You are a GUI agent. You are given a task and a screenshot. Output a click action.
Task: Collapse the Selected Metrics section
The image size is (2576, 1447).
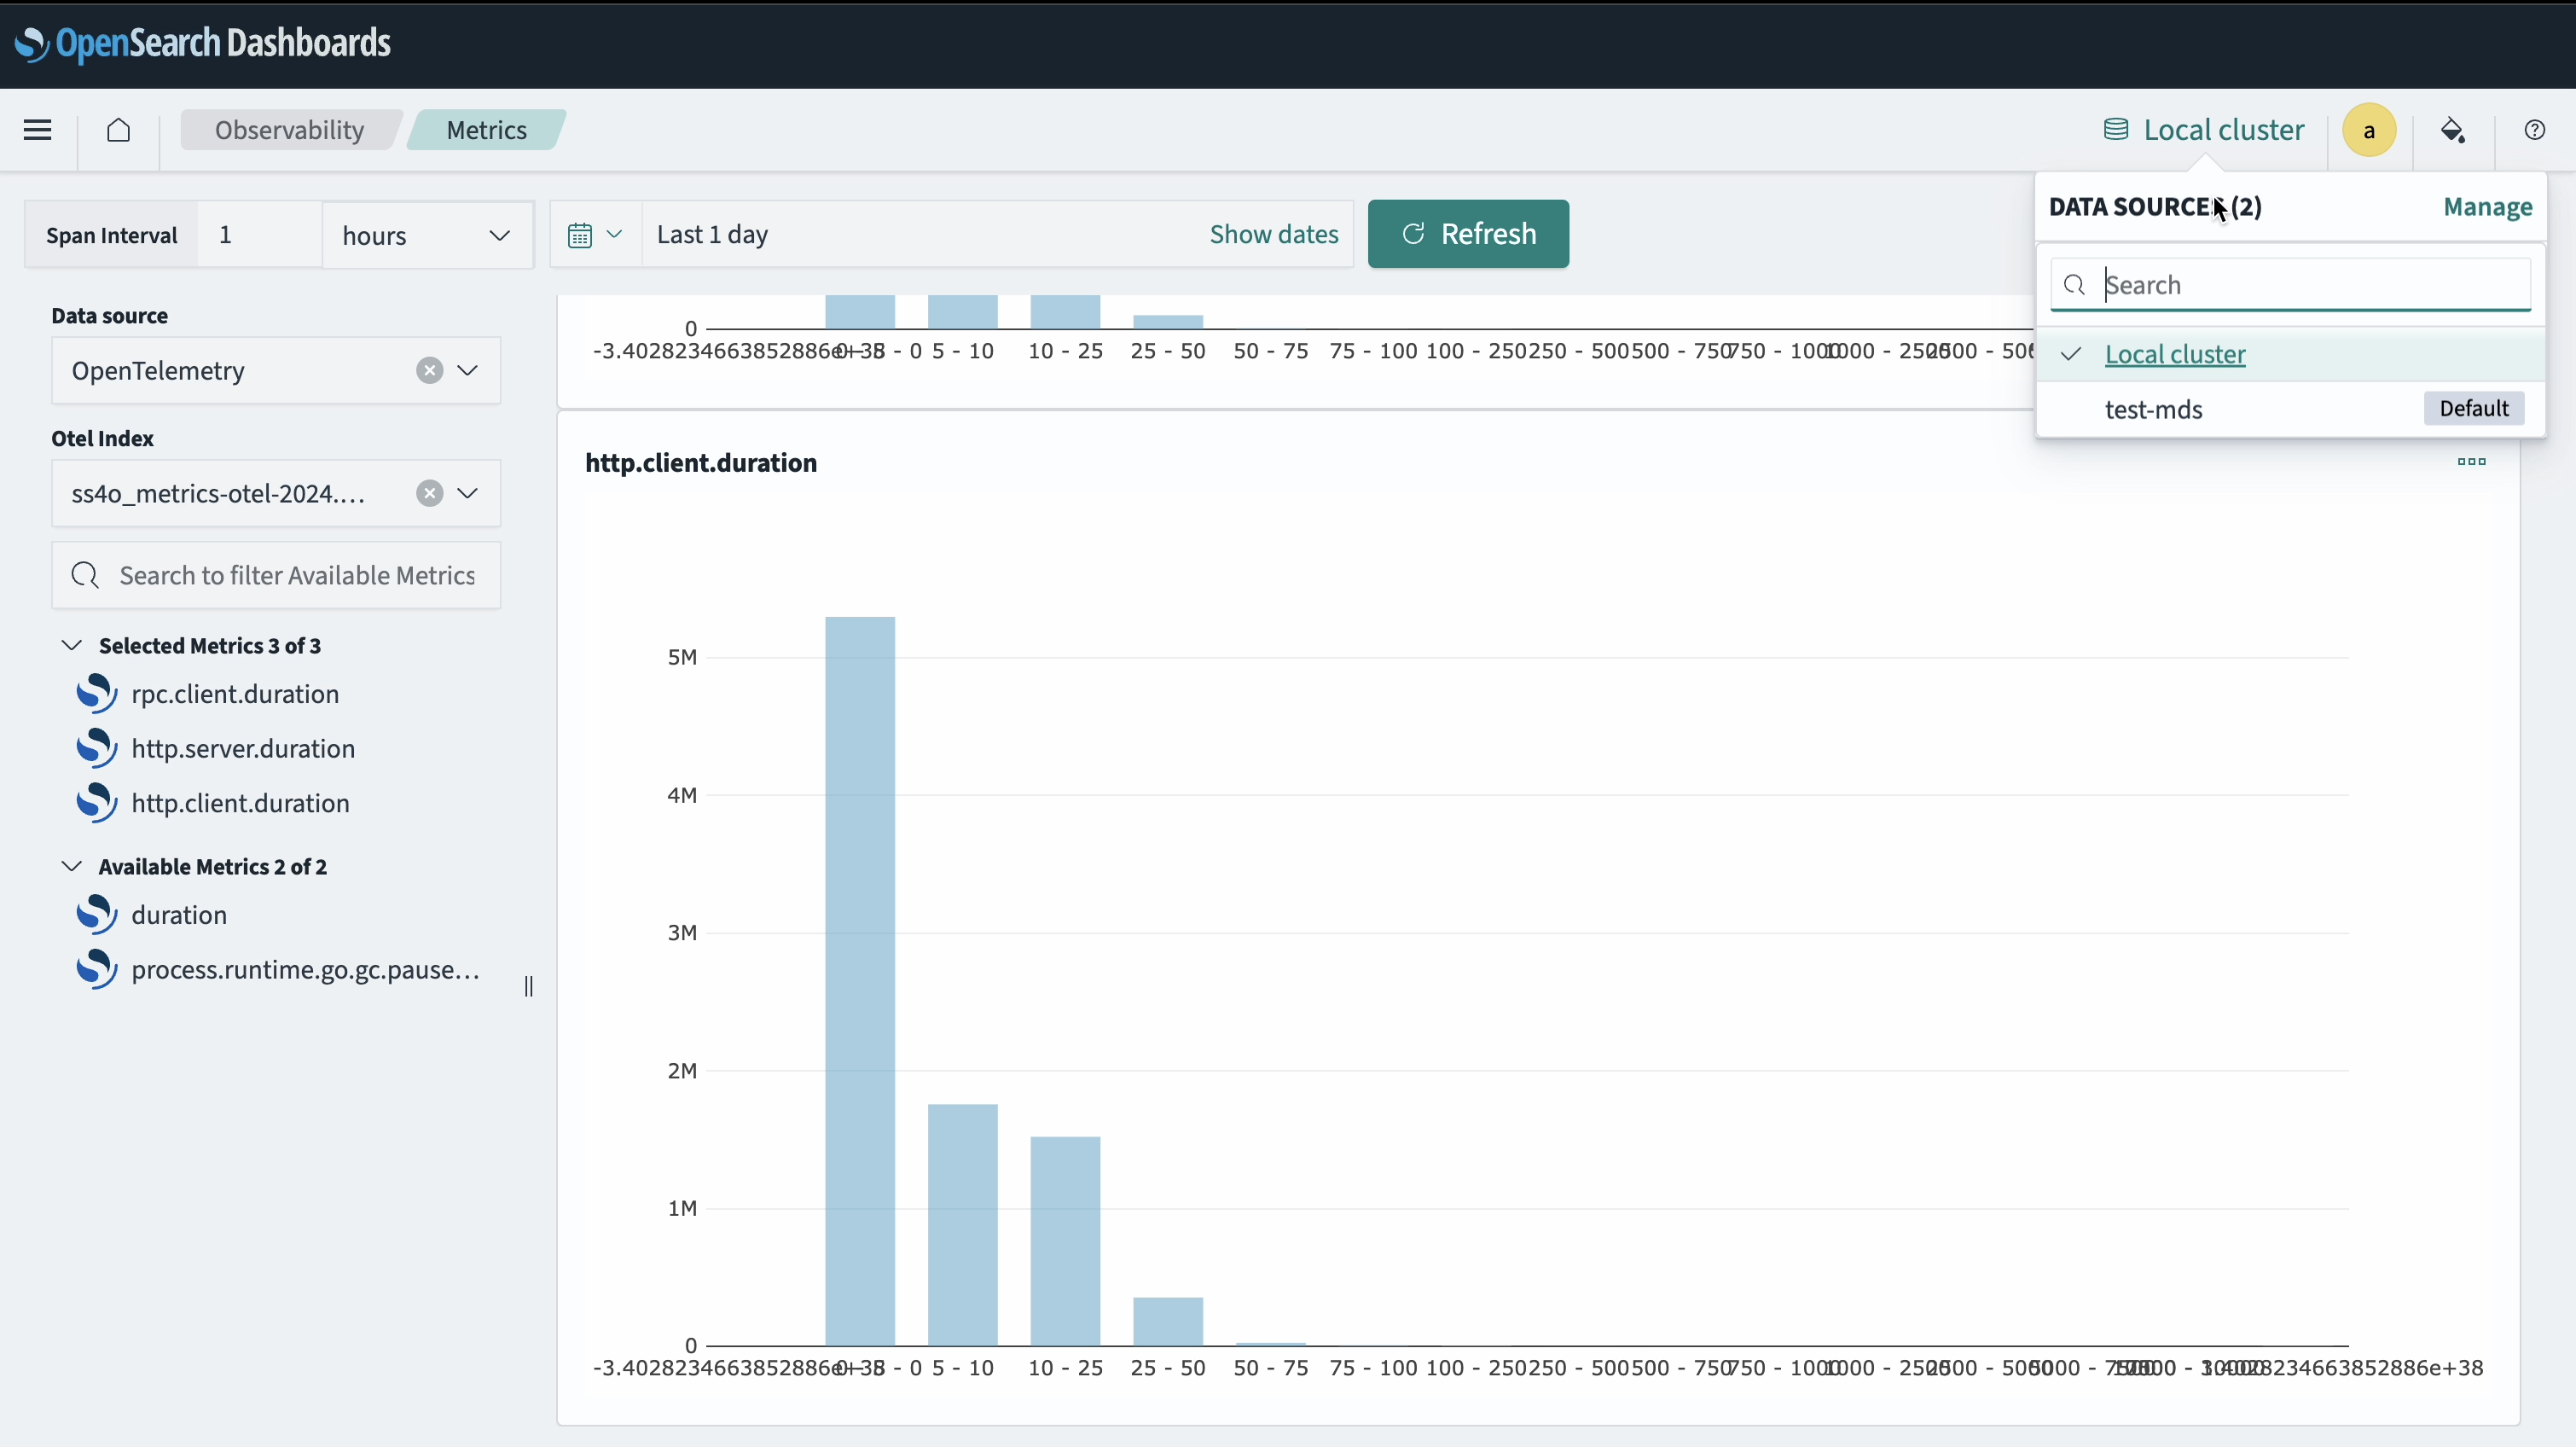point(71,645)
